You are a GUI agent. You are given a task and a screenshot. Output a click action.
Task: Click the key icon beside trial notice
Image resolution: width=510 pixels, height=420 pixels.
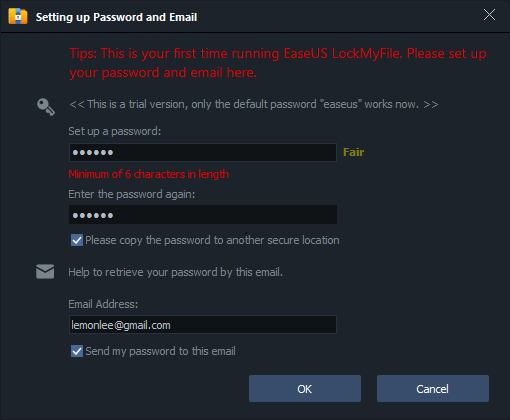point(46,107)
